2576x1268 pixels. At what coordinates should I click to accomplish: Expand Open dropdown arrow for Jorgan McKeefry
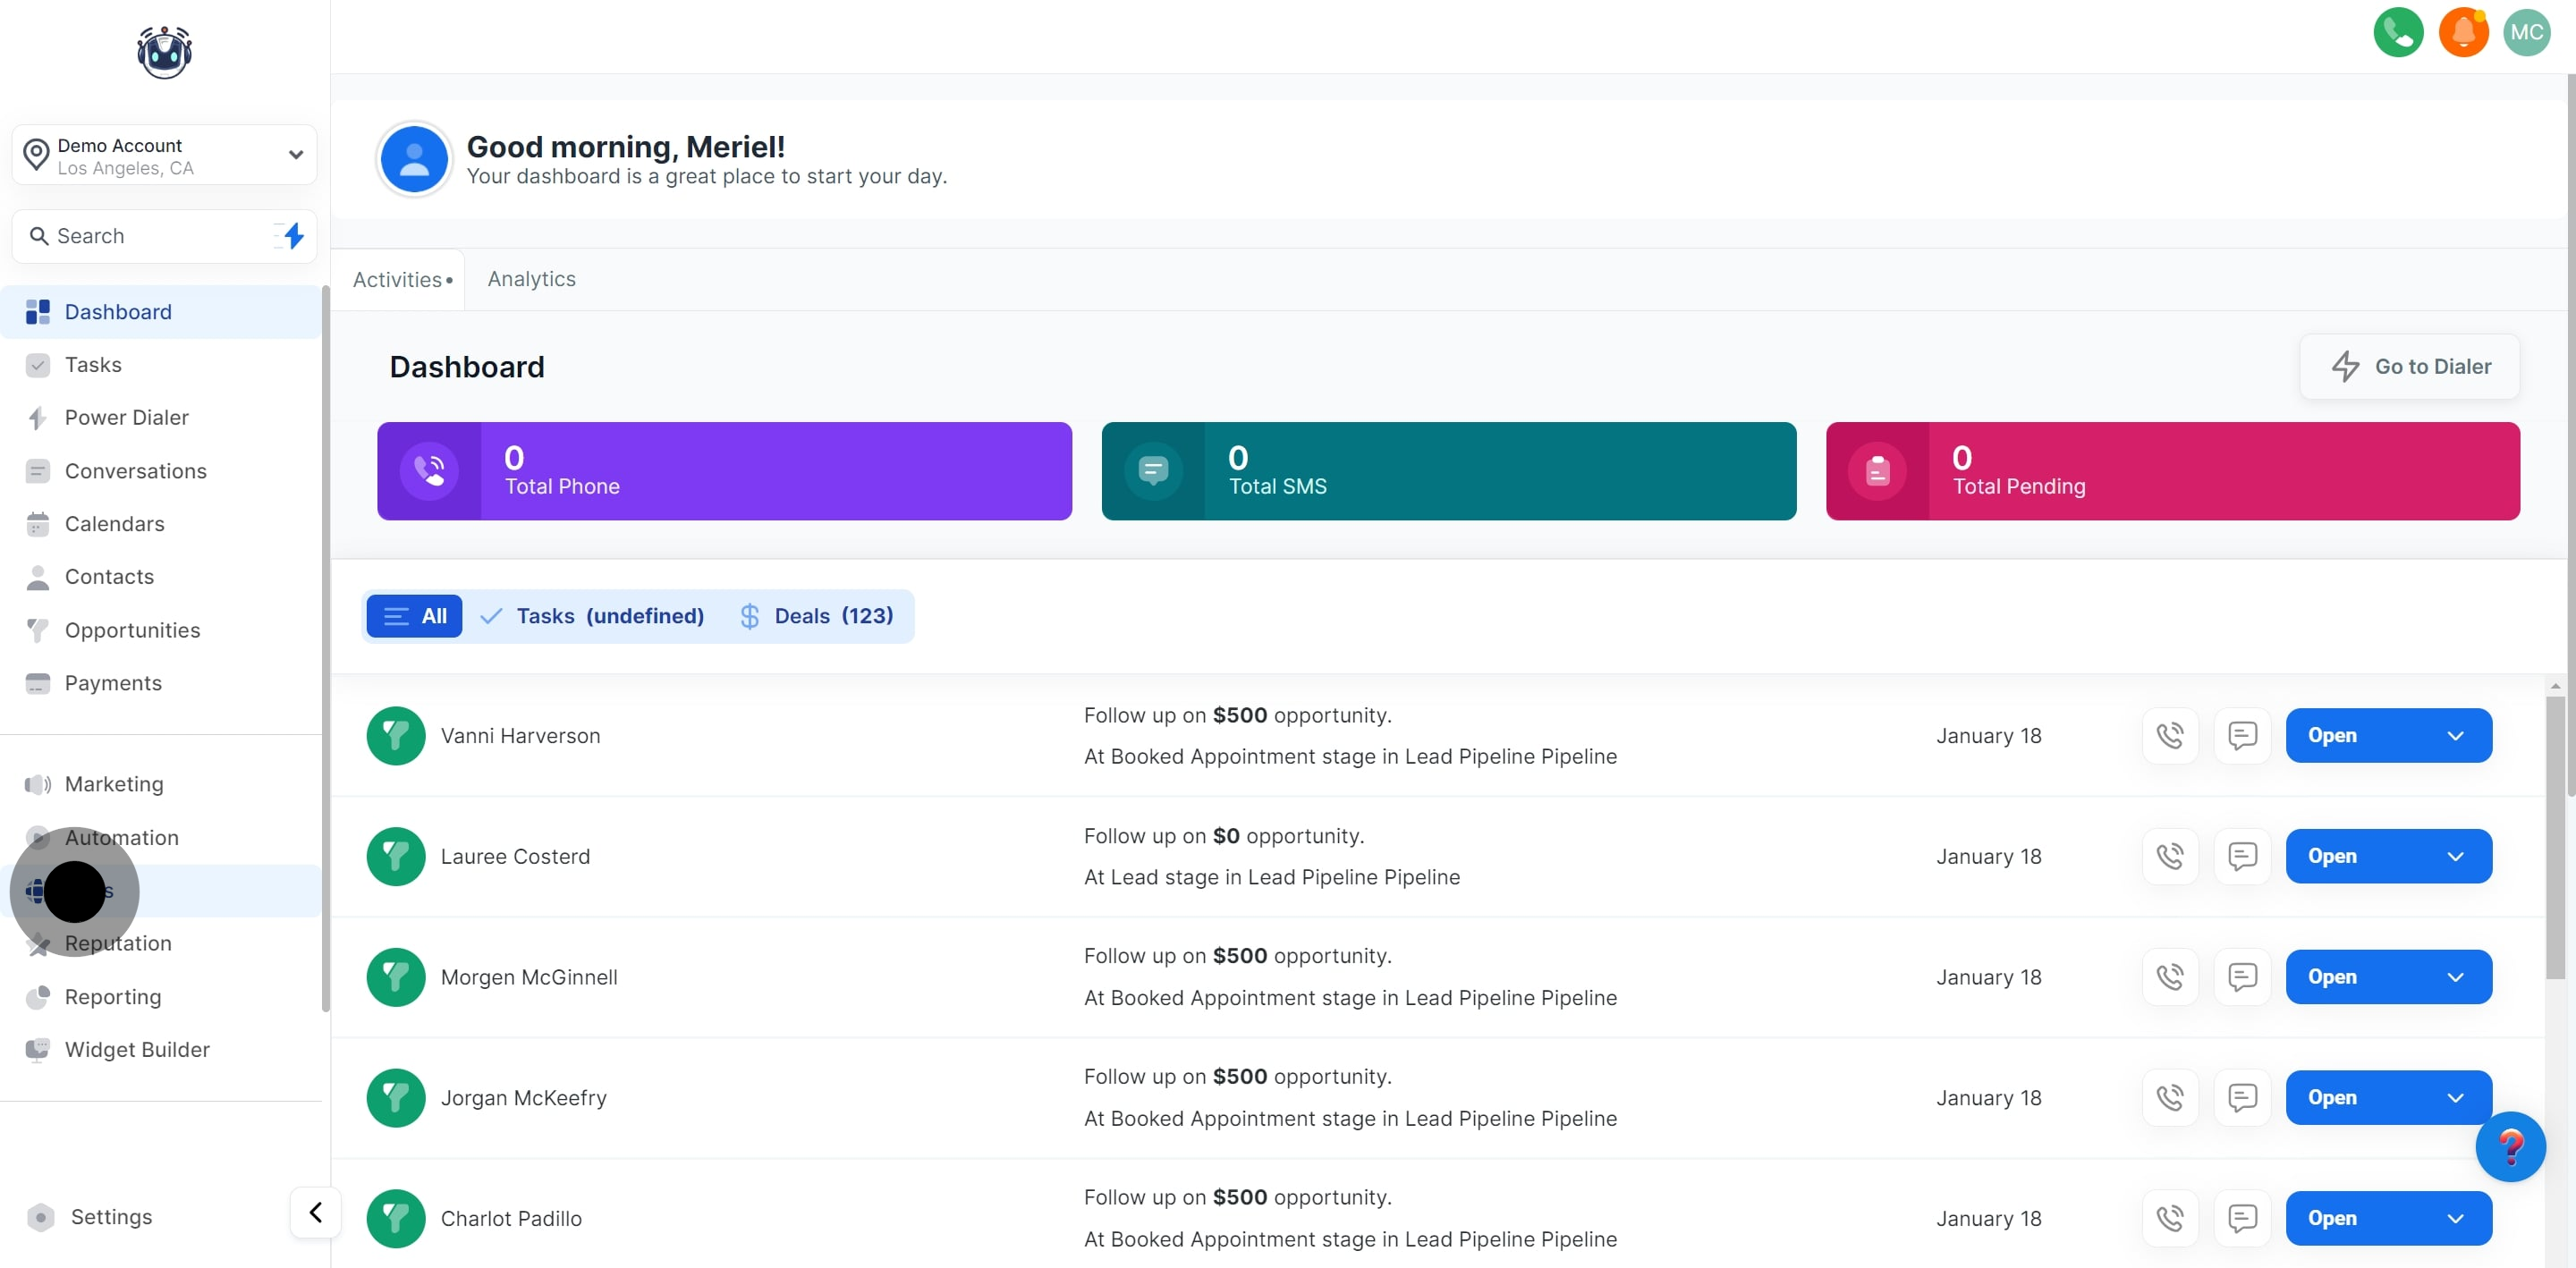[2454, 1097]
